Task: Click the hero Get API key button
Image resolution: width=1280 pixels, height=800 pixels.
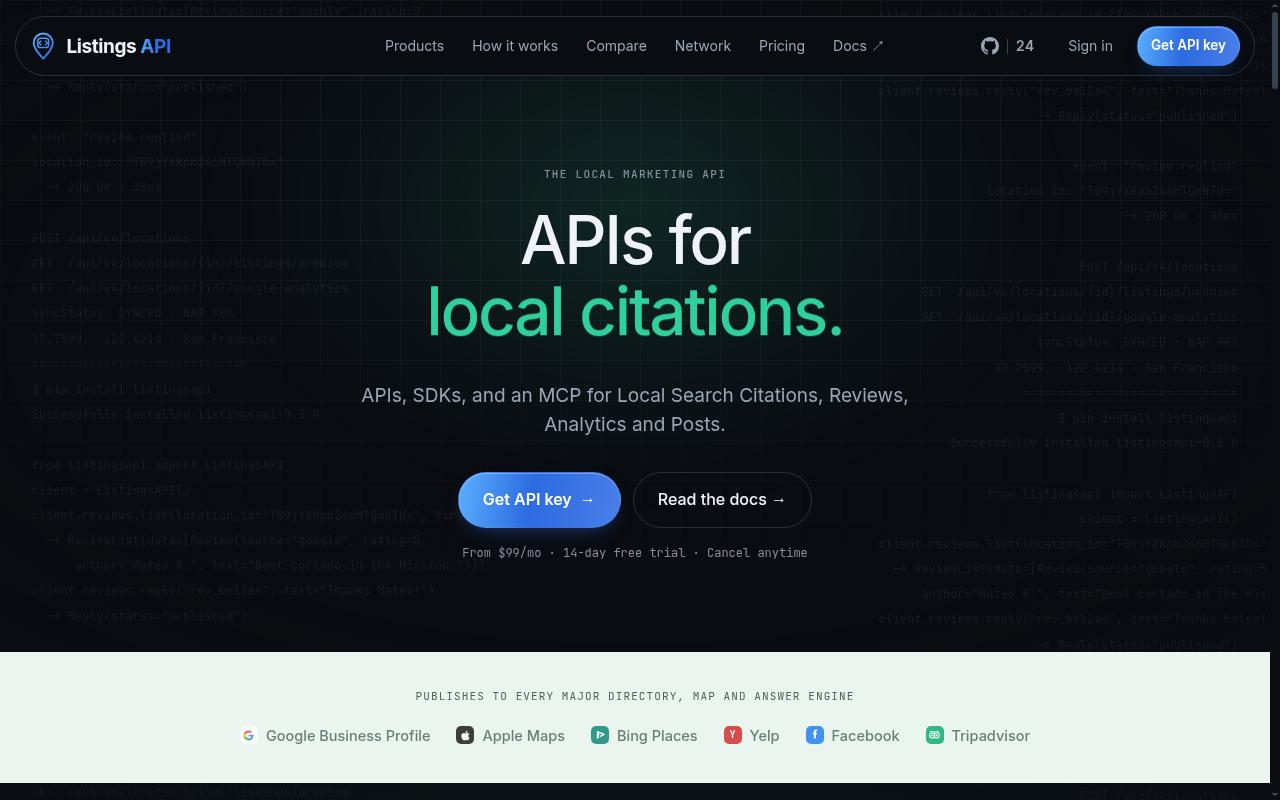Action: (x=539, y=500)
